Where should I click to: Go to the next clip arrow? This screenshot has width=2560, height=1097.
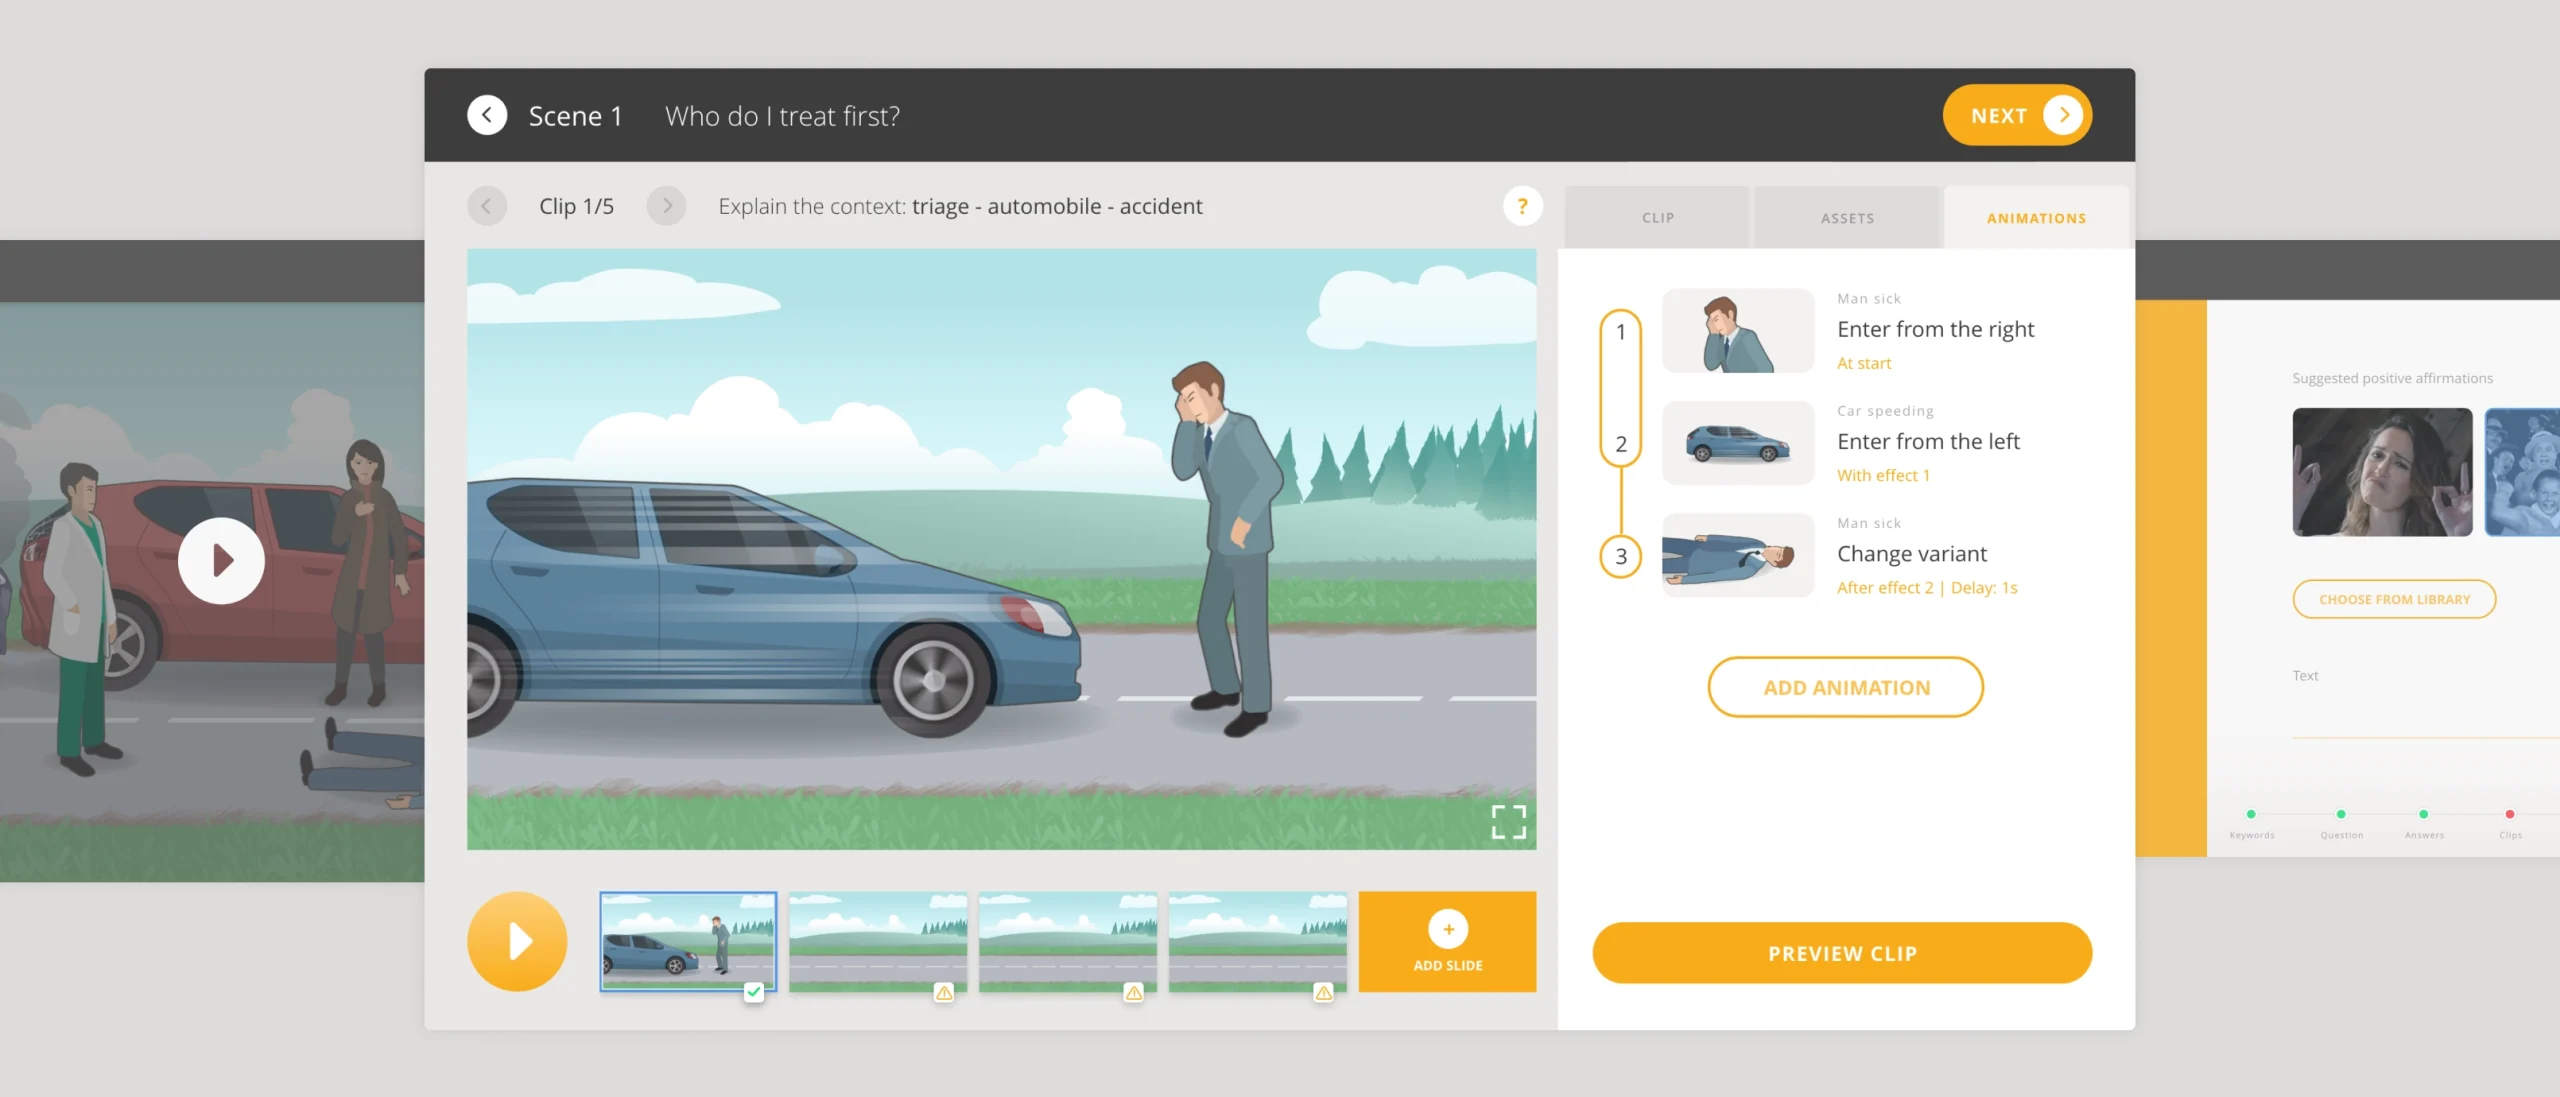click(x=667, y=206)
